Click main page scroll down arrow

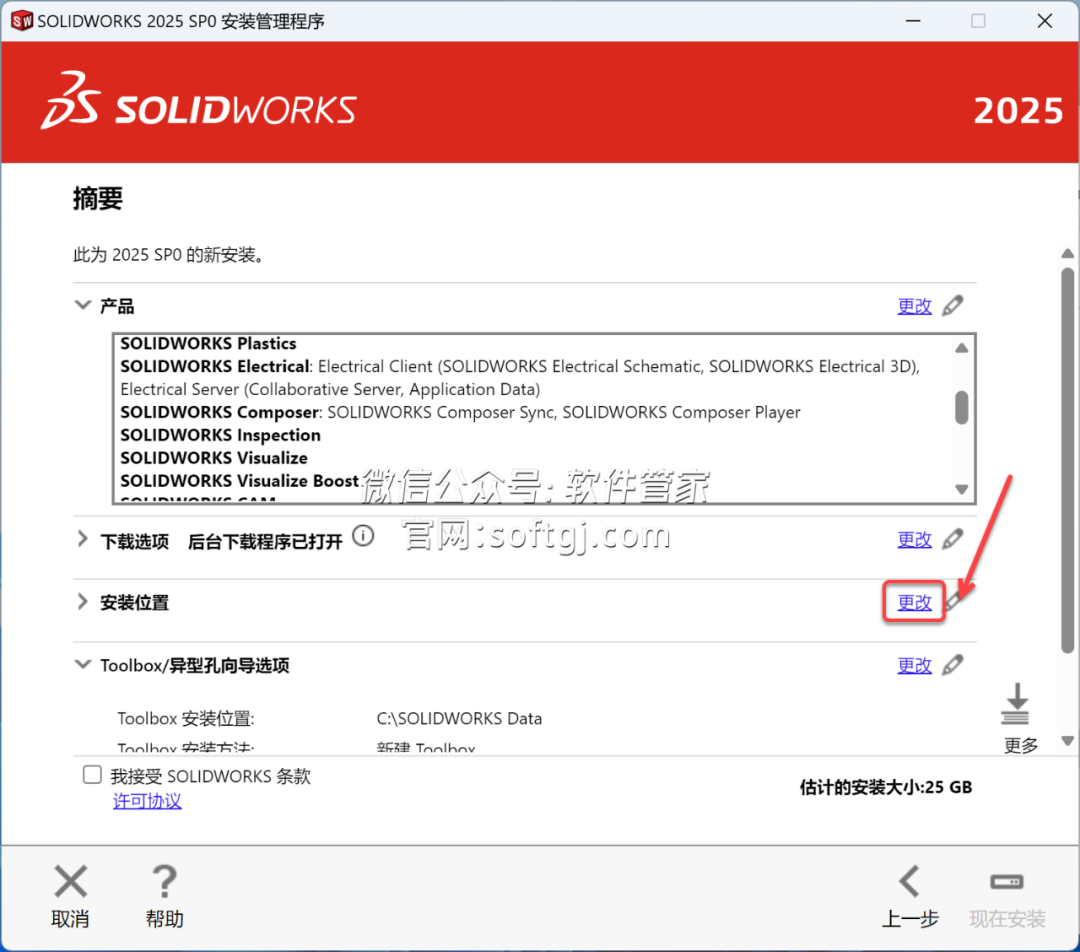tap(1068, 741)
